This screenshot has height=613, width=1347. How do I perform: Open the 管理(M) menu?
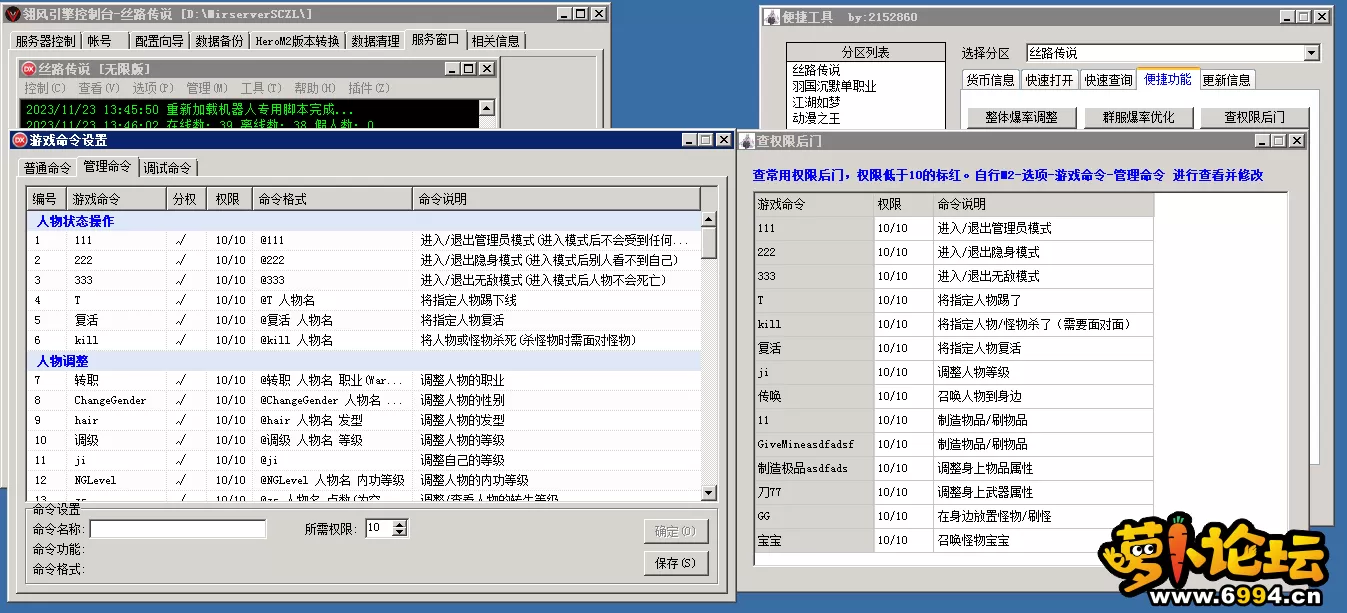click(206, 88)
